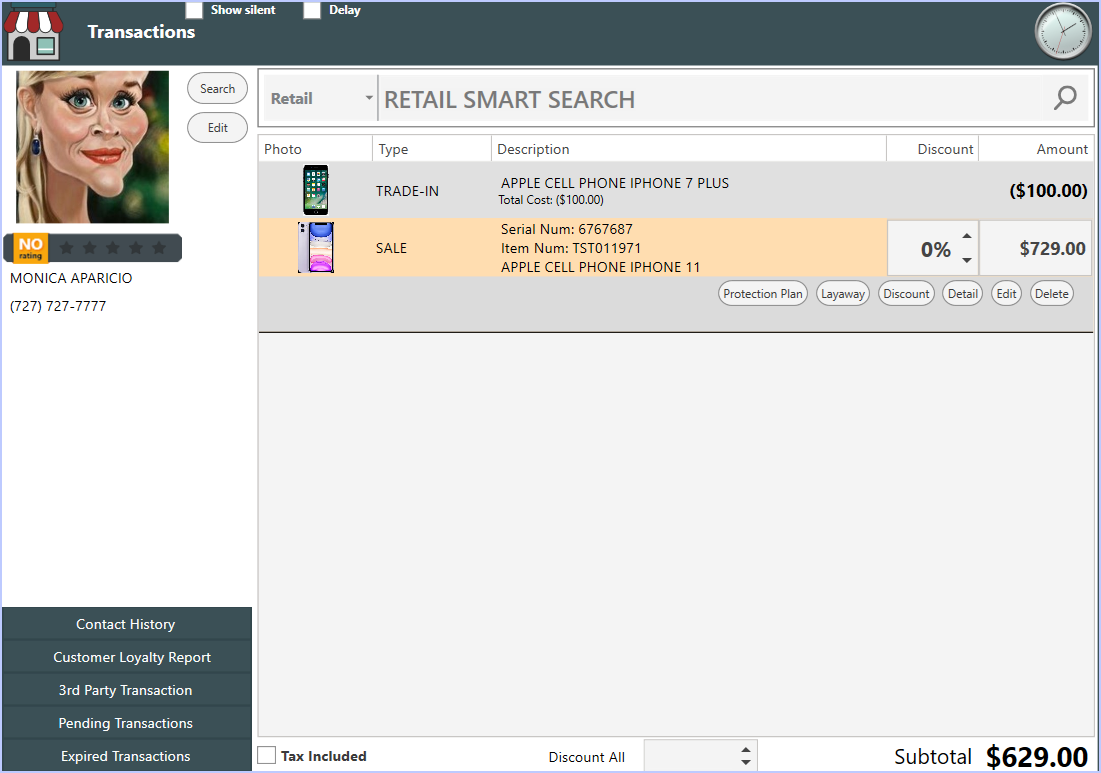Click the ($100.00) trade-in amount
Image resolution: width=1101 pixels, height=773 pixels.
pyautogui.click(x=1048, y=190)
